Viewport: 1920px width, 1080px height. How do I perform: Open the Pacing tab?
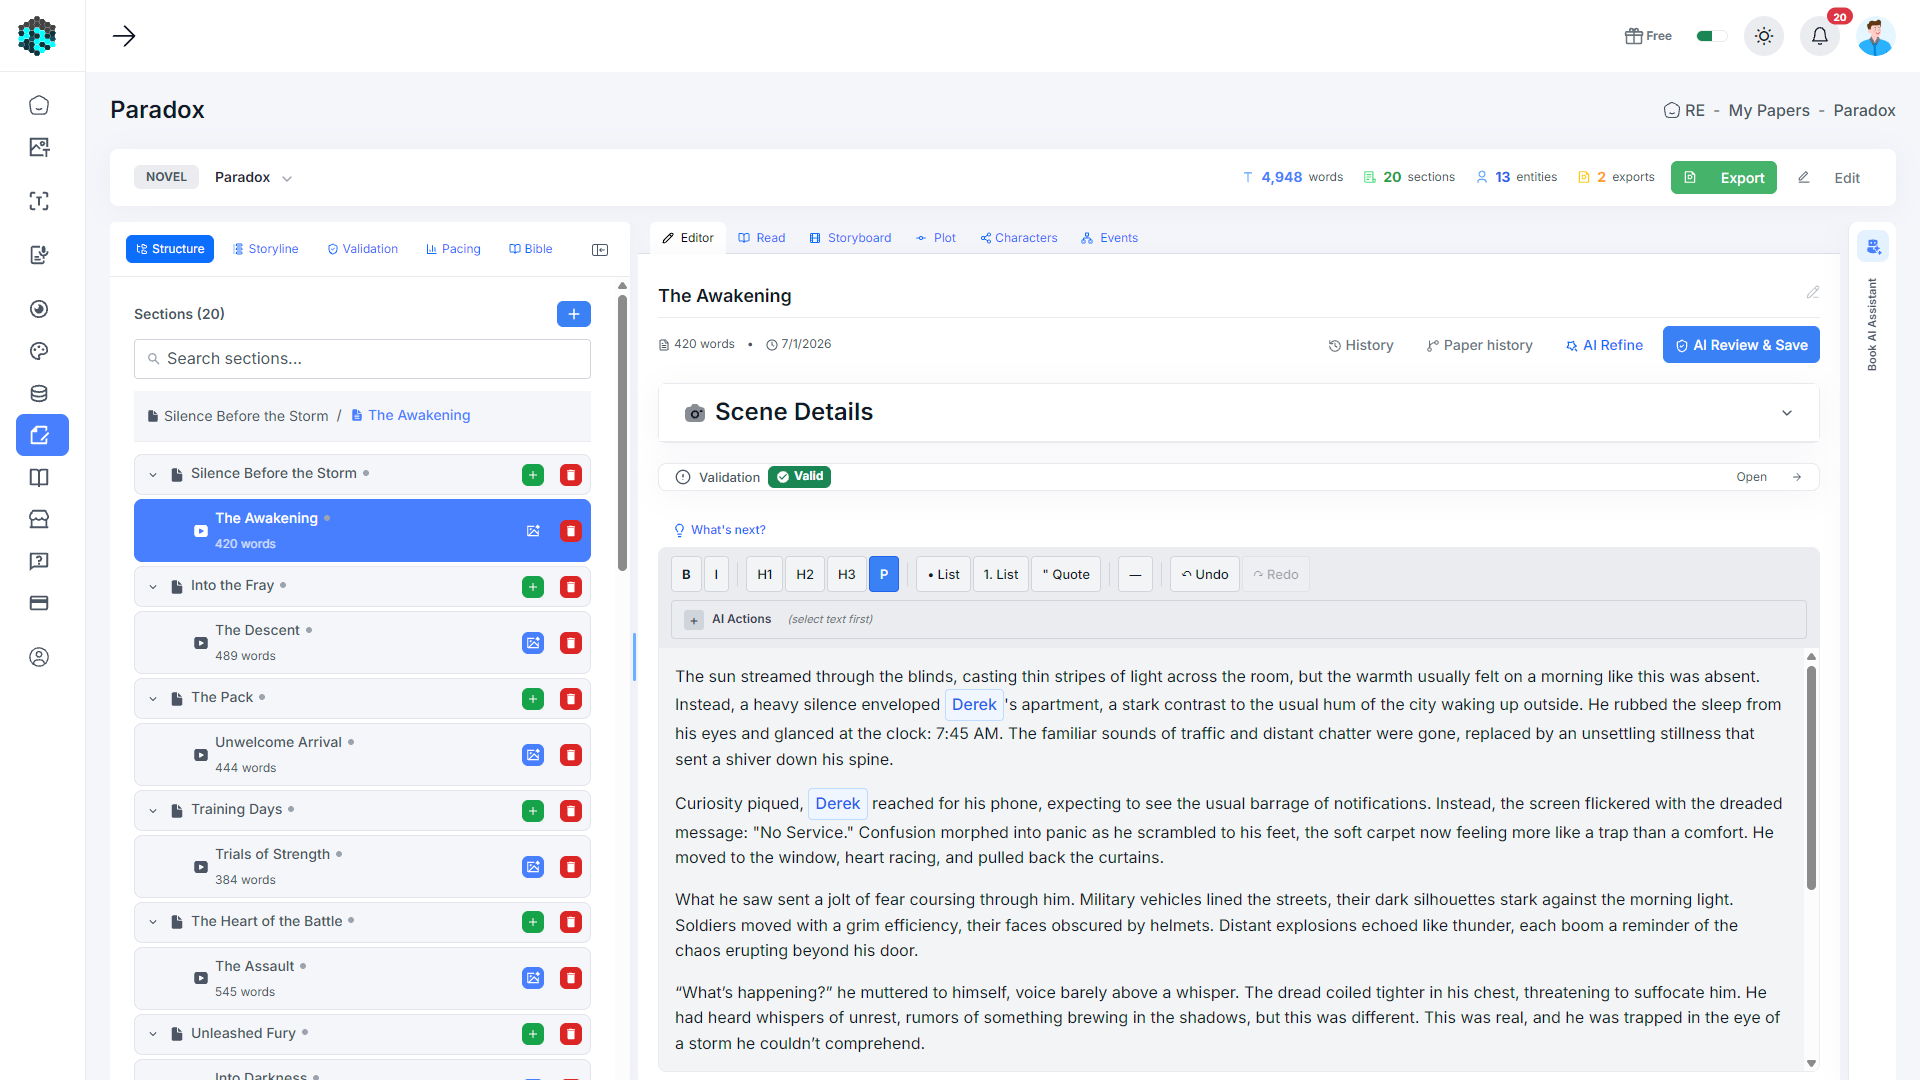pos(453,249)
